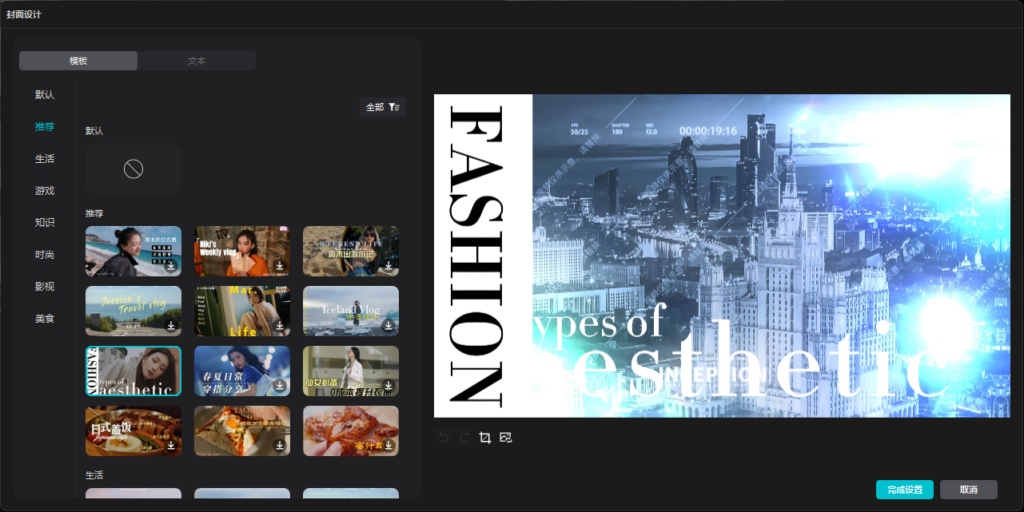
Task: Click the undo arrow icon
Action: (x=443, y=438)
